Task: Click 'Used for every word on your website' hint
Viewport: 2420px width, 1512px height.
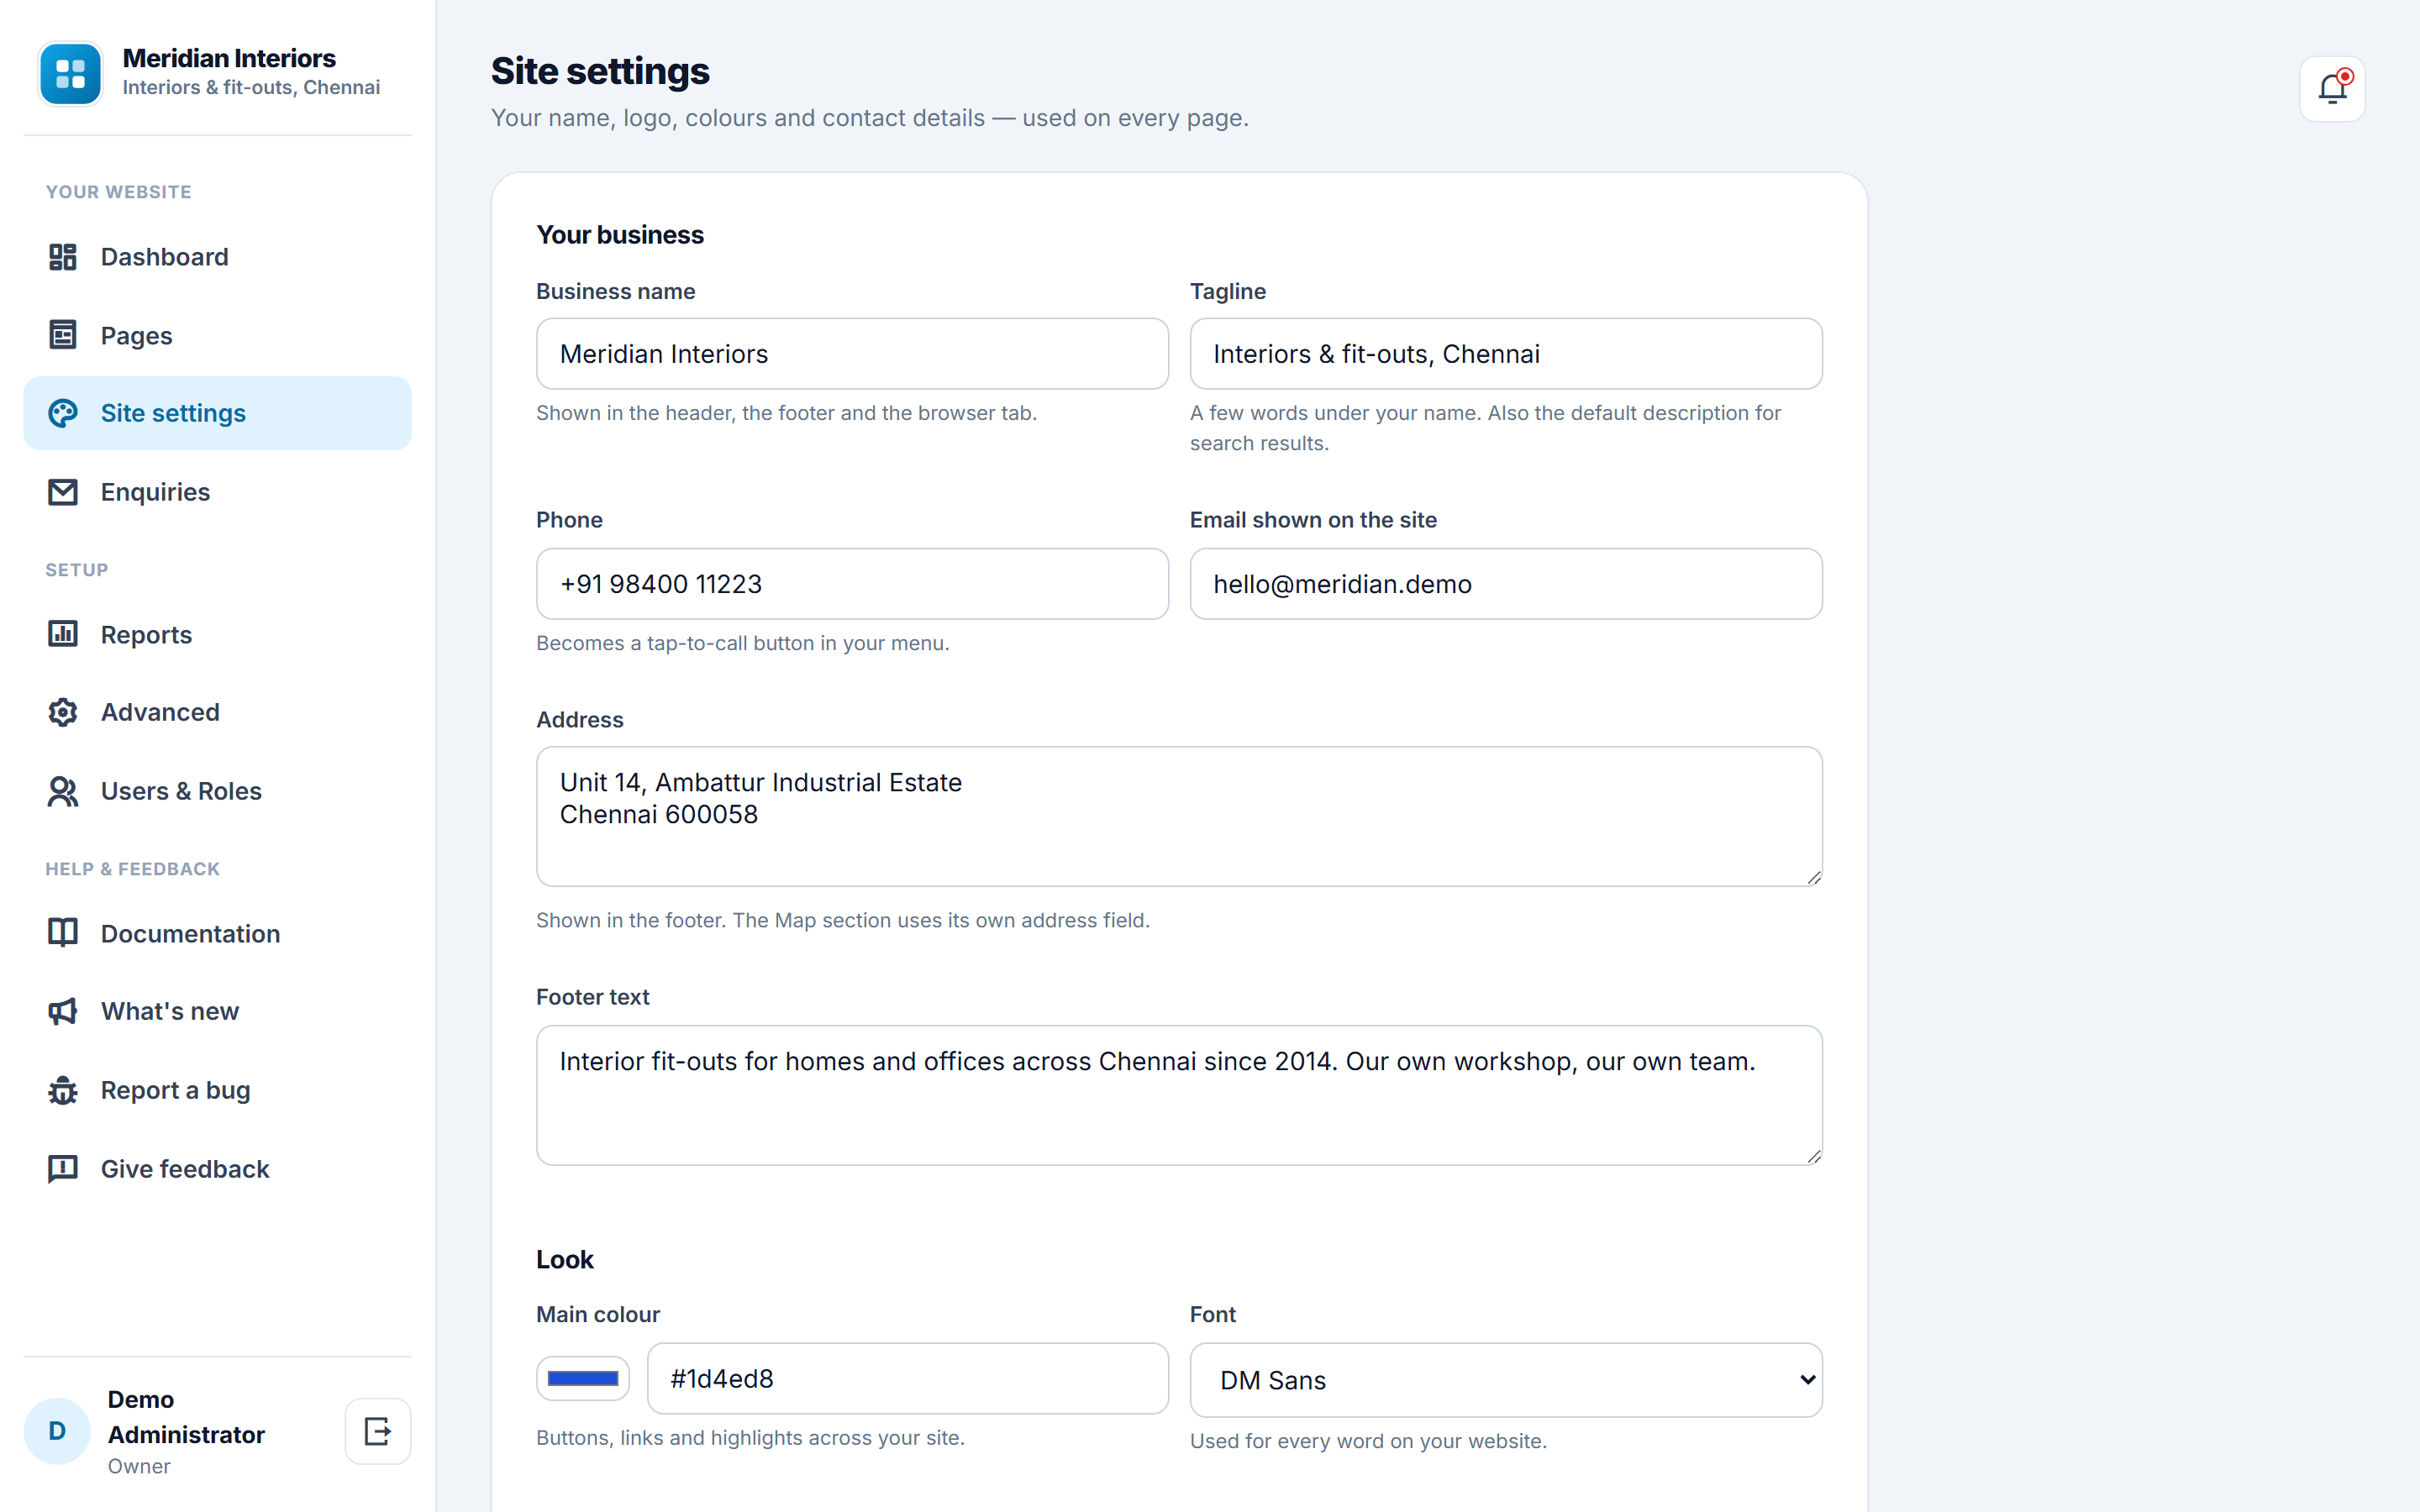Action: tap(1368, 1441)
